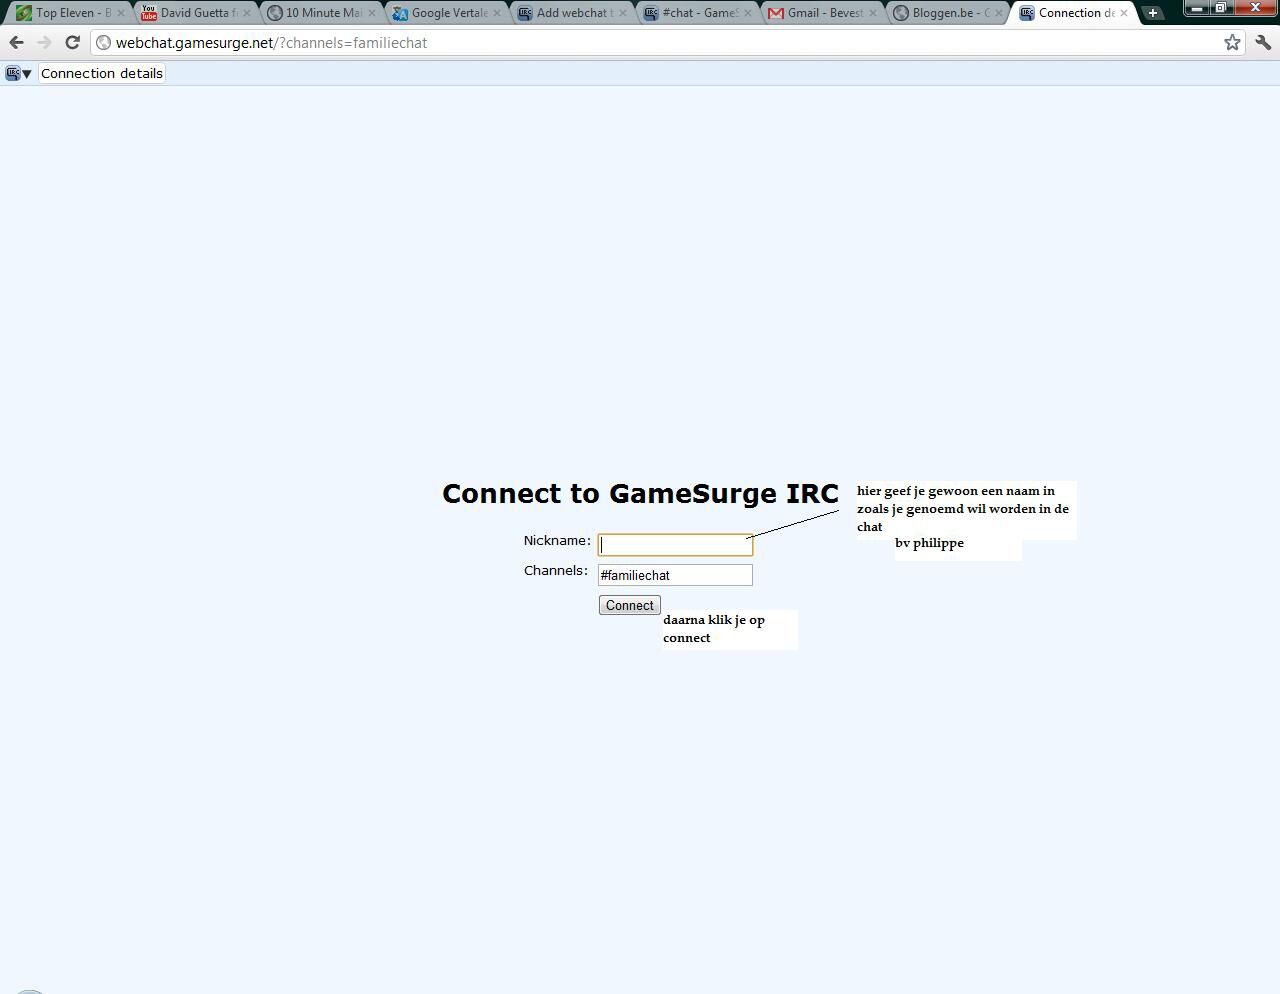Click the Channels field containing #familiechat
1280x994 pixels.
(x=675, y=575)
